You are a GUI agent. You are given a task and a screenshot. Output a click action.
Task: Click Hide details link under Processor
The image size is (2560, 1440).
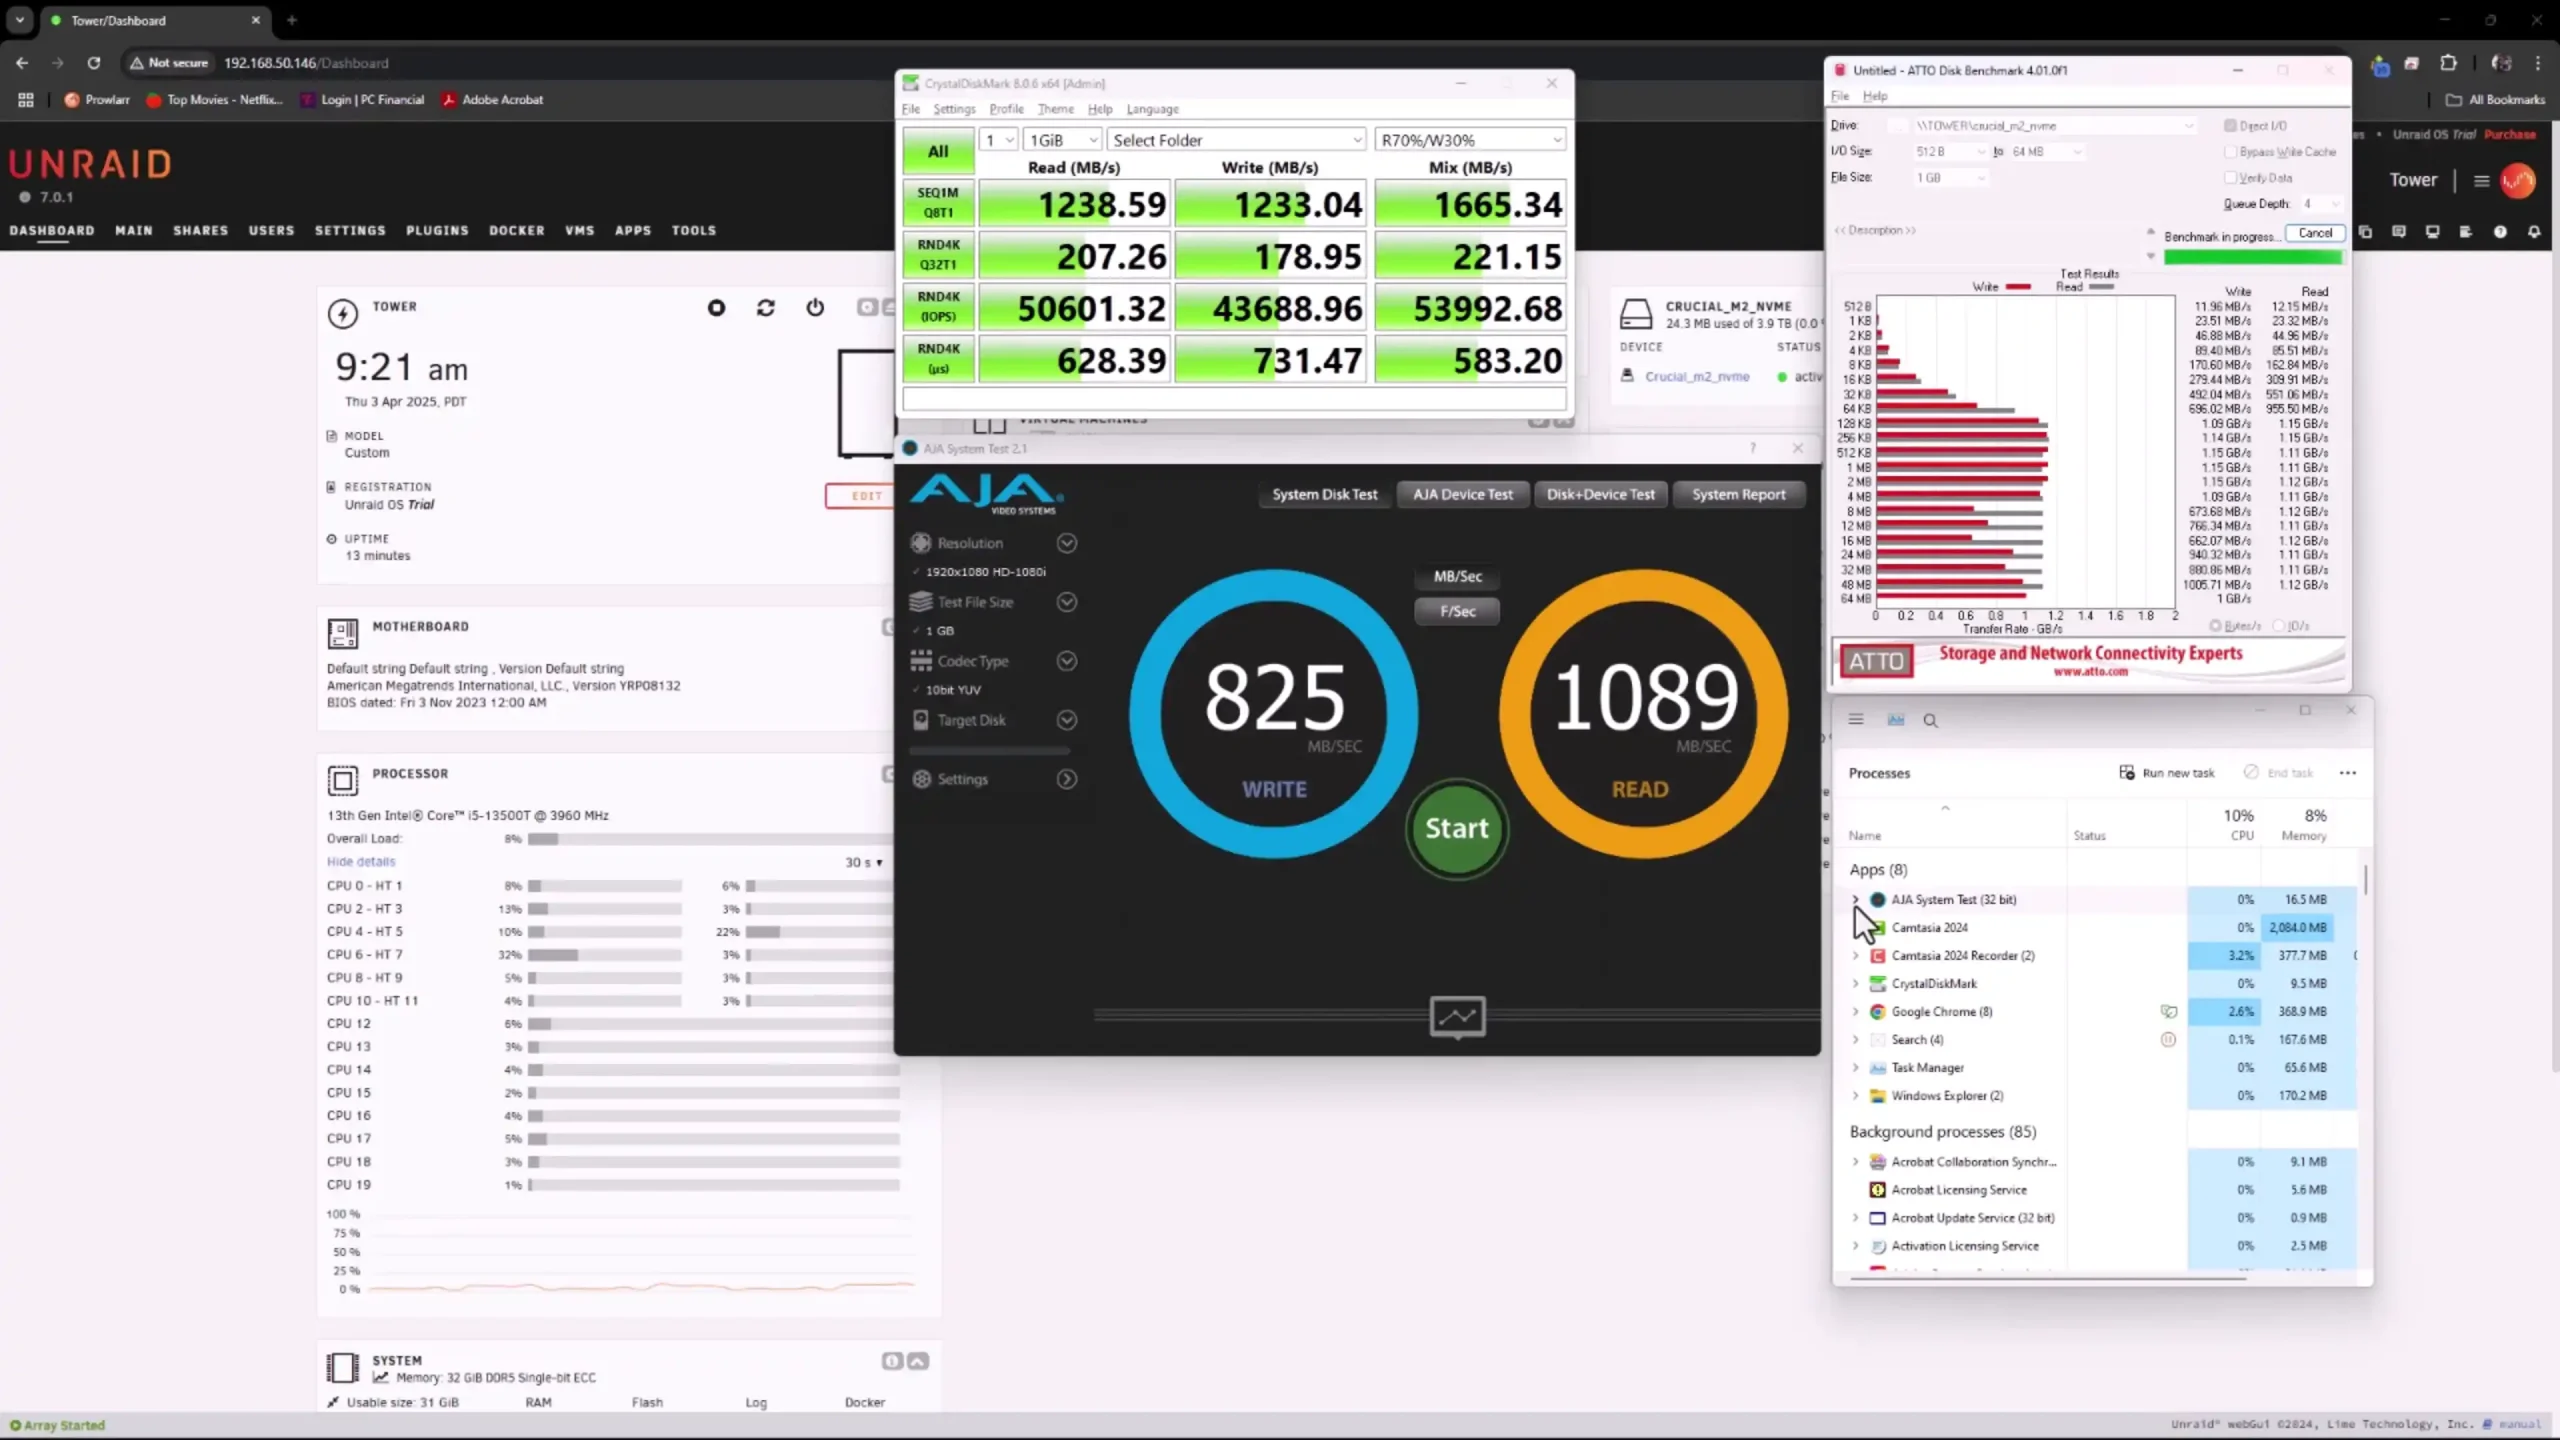(x=361, y=862)
